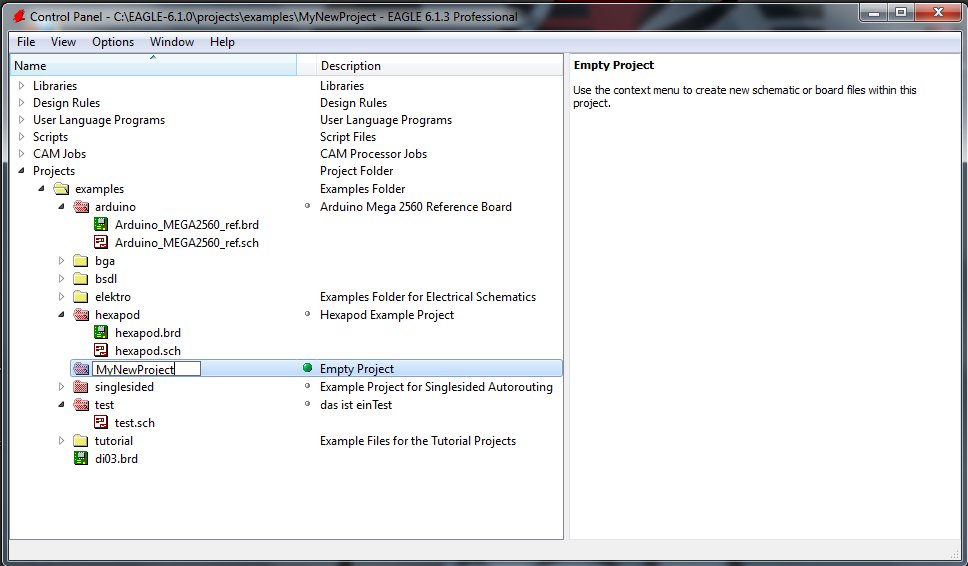This screenshot has height=566, width=968.
Task: Click the test.sch schematic file icon
Action: click(x=101, y=423)
